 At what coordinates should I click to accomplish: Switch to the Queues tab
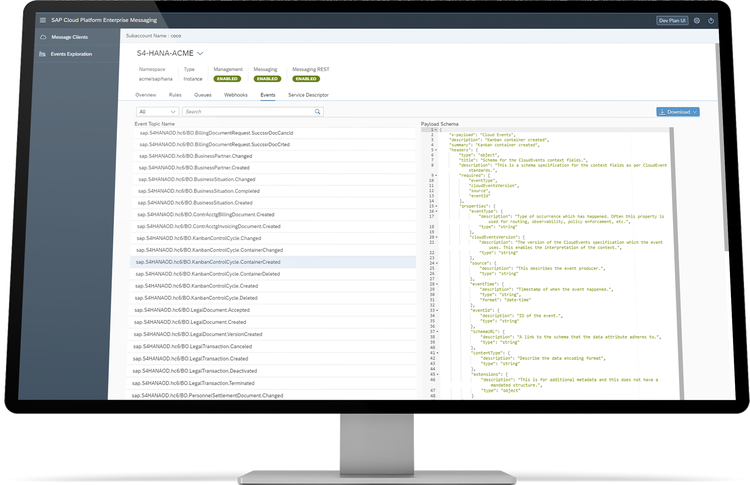pos(203,95)
